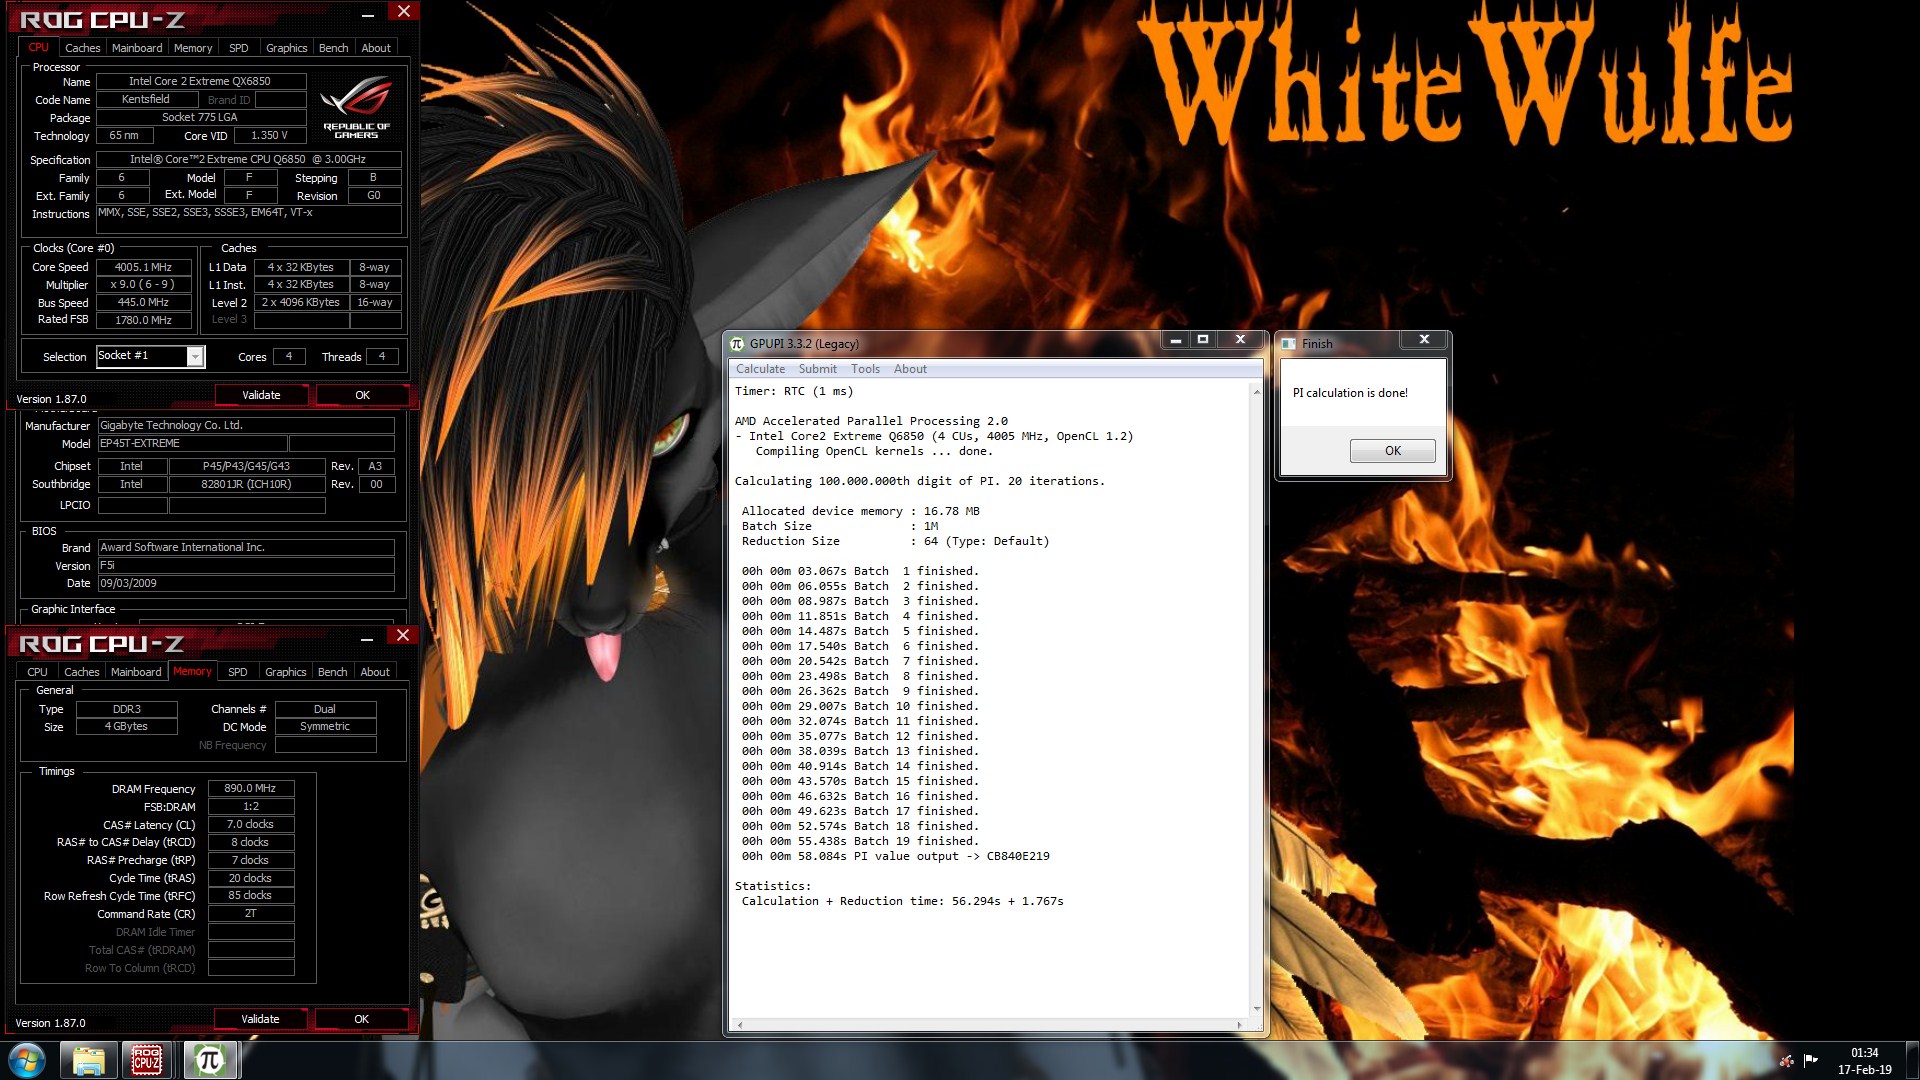Viewport: 1920px width, 1080px height.
Task: Click CAS# Latency value 7.0 clocks
Action: 251,824
